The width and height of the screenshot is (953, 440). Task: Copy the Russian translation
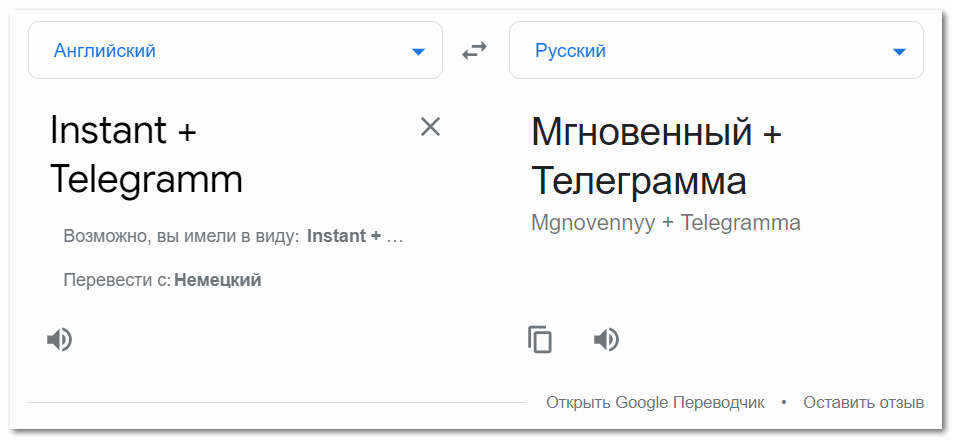pos(540,340)
